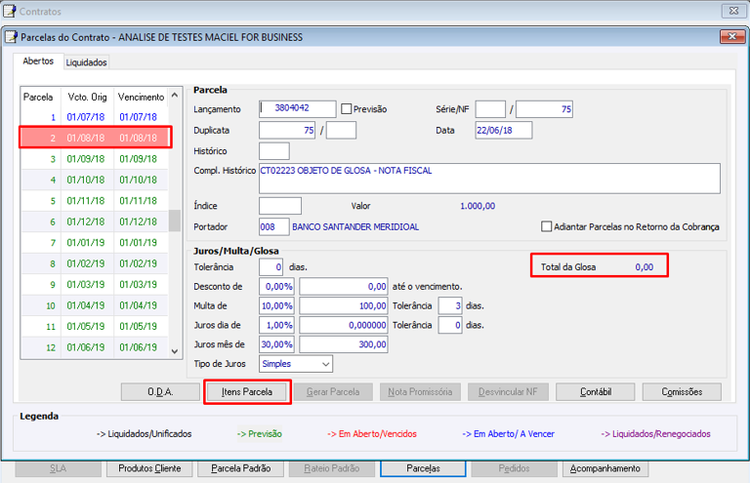Image resolution: width=750 pixels, height=483 pixels.
Task: Click the Desconto value field 0,00
Action: pos(343,286)
